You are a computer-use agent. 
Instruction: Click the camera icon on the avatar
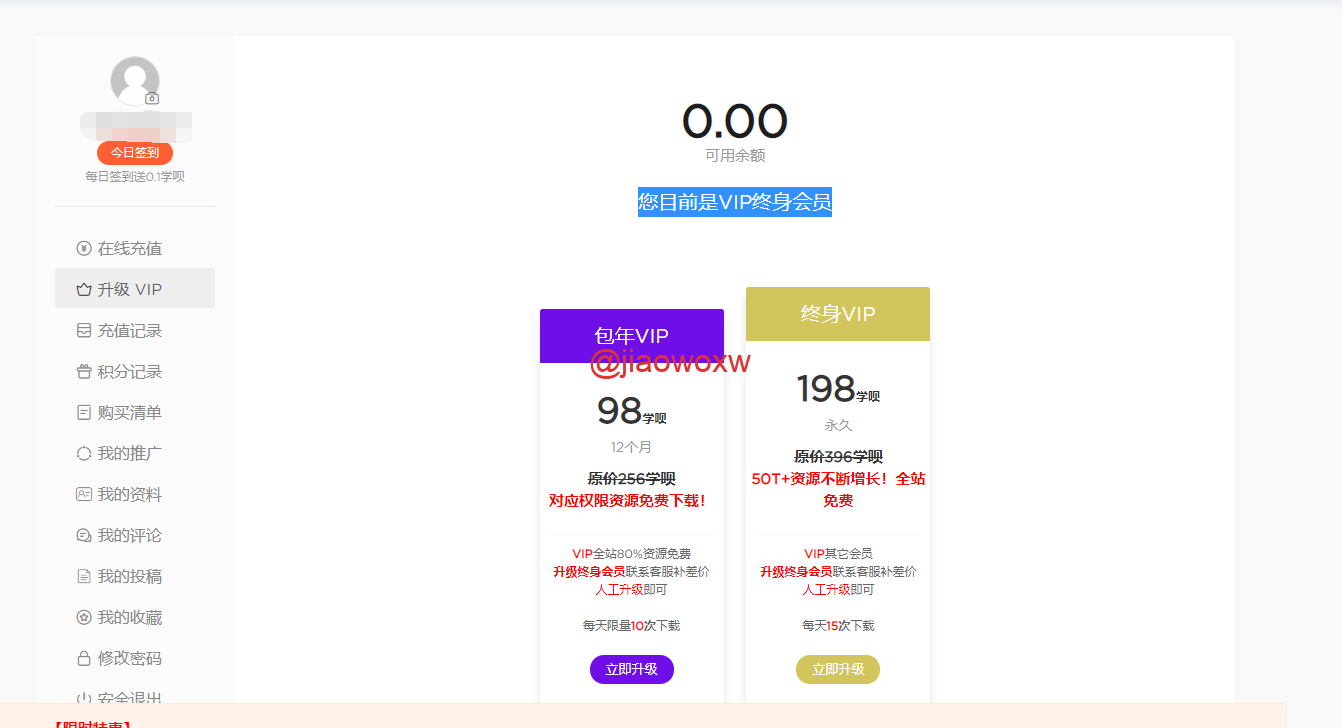(152, 98)
